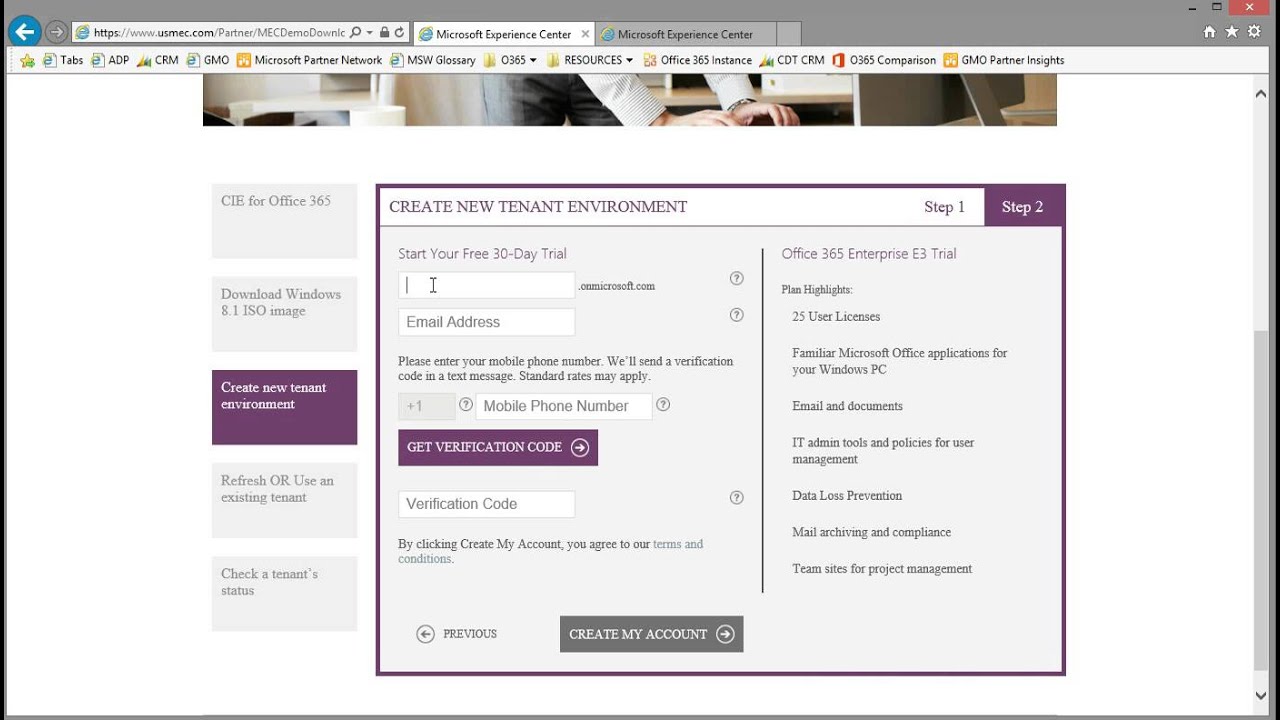1280x720 pixels.
Task: Click the '25 User Licenses' plan highlight
Action: point(836,316)
